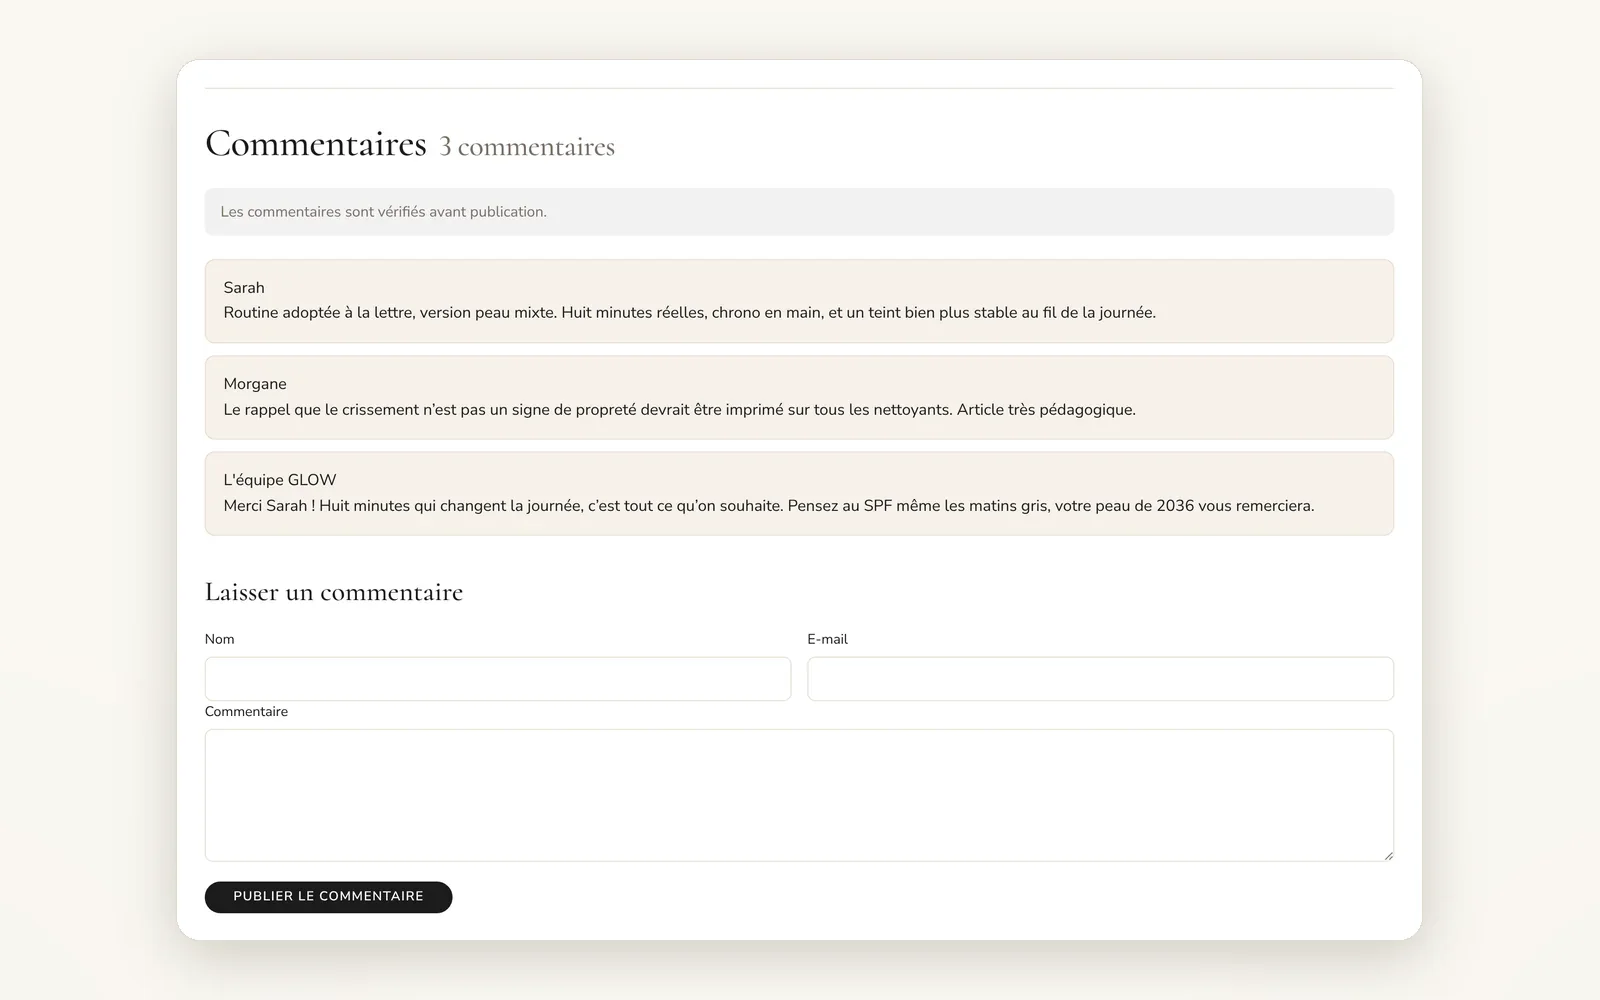Screen dimensions: 1600x1000
Task: Click the Nom field label
Action: click(220, 639)
